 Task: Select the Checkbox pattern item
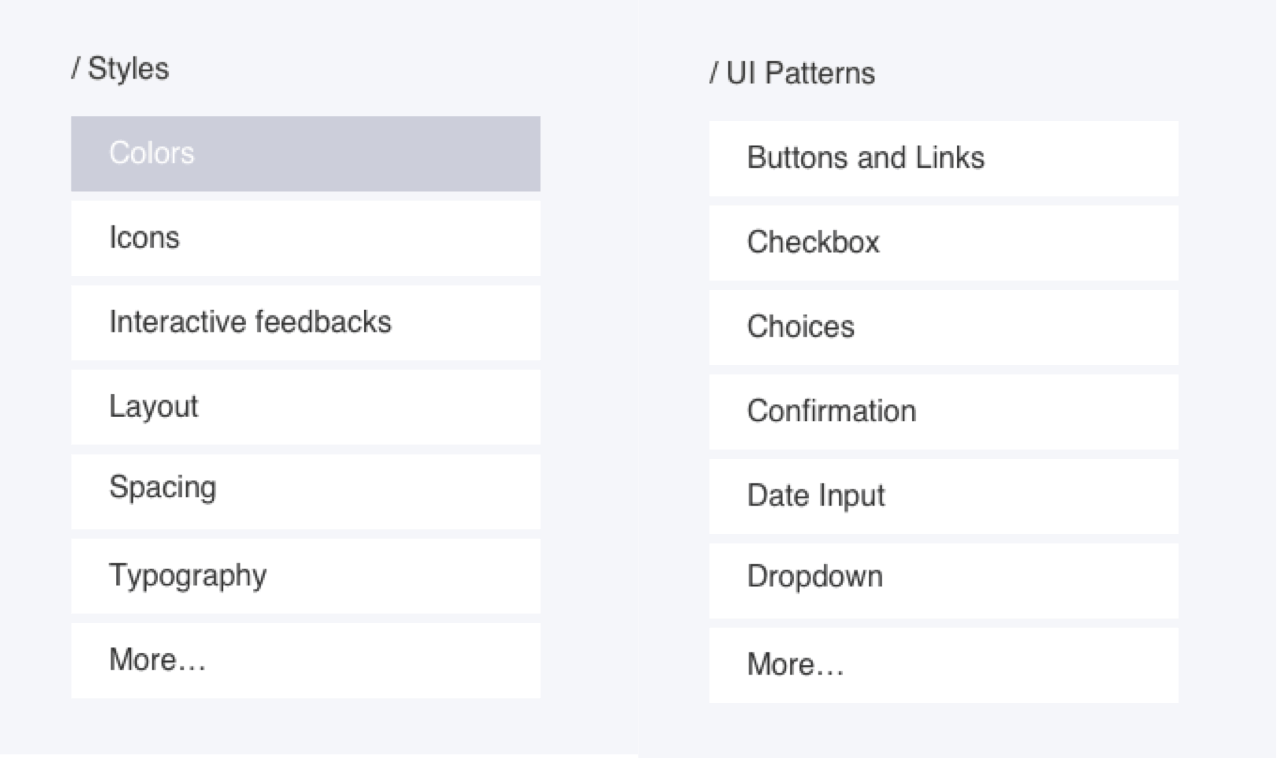tap(943, 243)
